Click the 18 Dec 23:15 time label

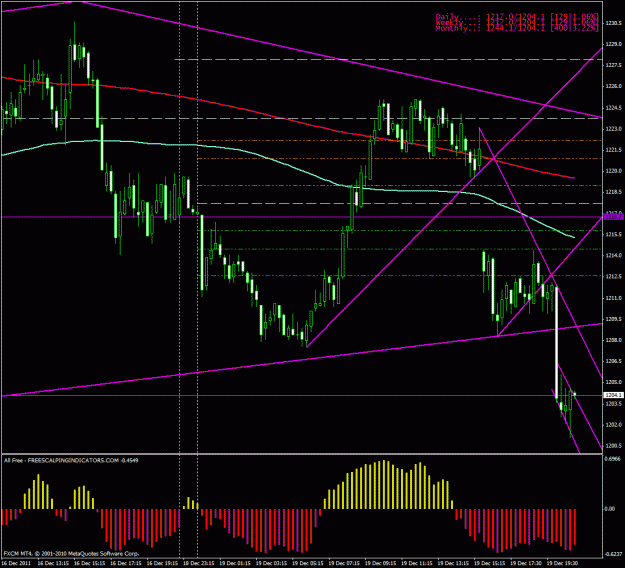(x=199, y=563)
